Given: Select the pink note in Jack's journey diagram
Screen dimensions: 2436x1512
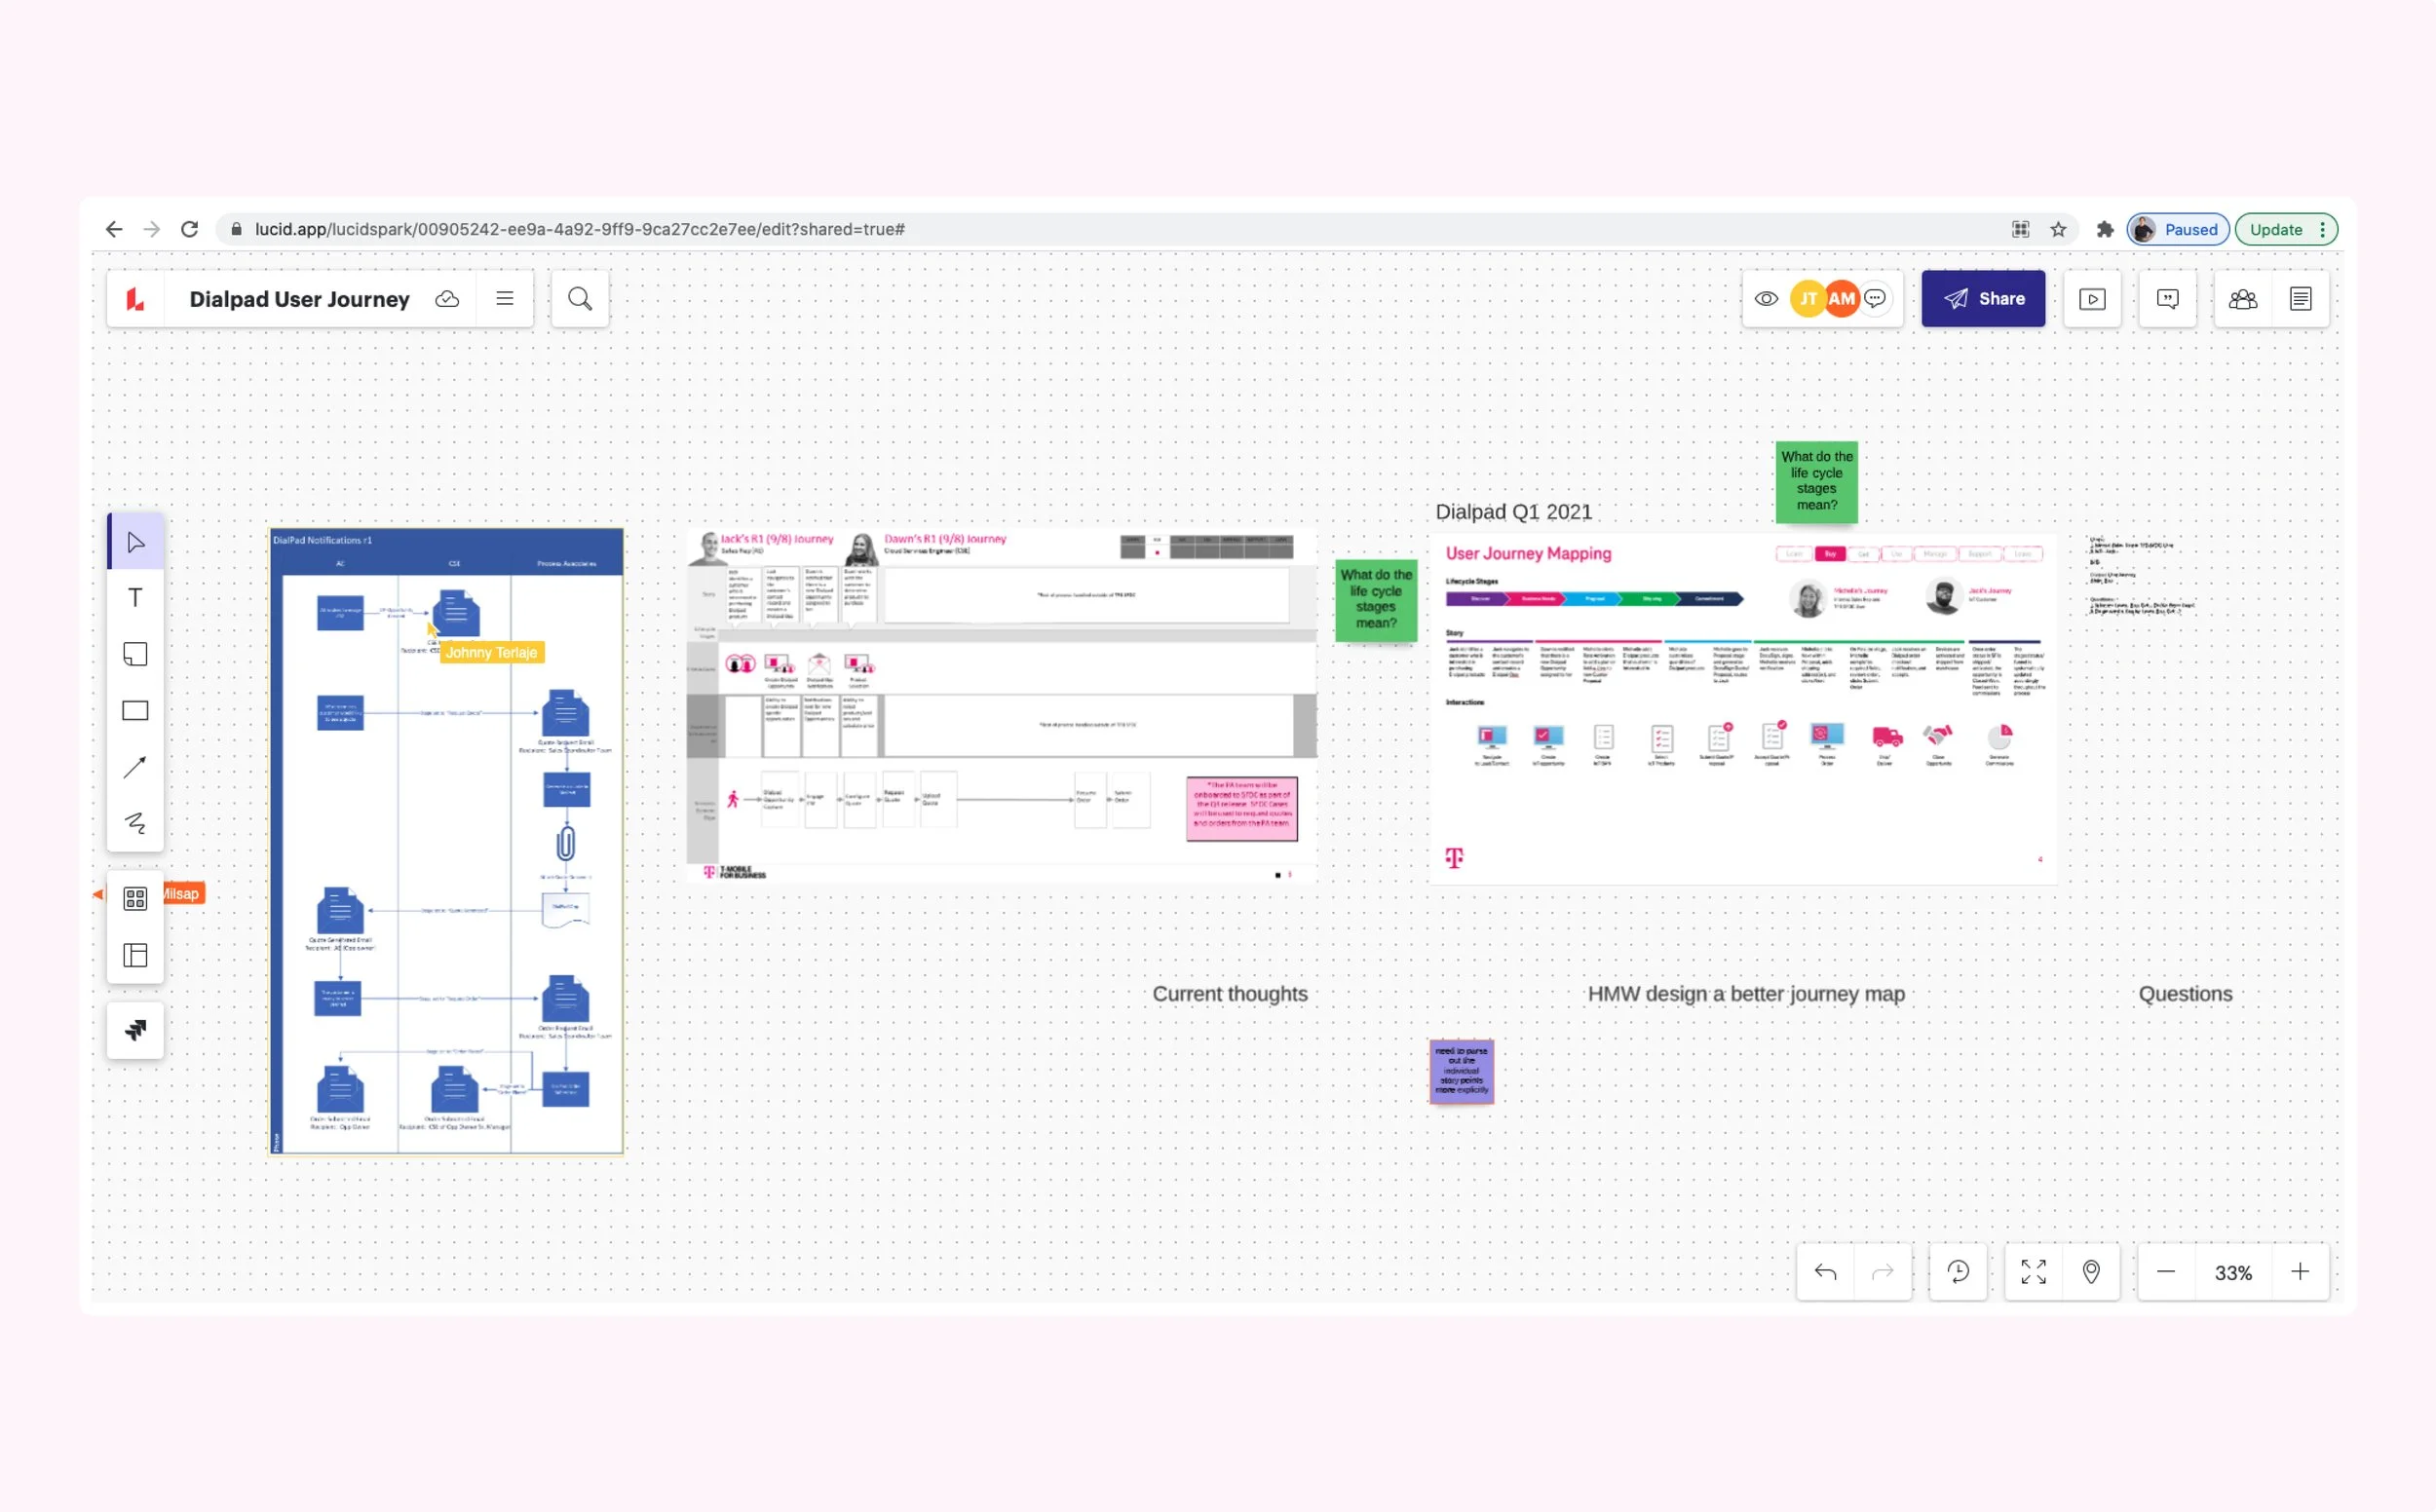Looking at the screenshot, I should (x=1242, y=808).
